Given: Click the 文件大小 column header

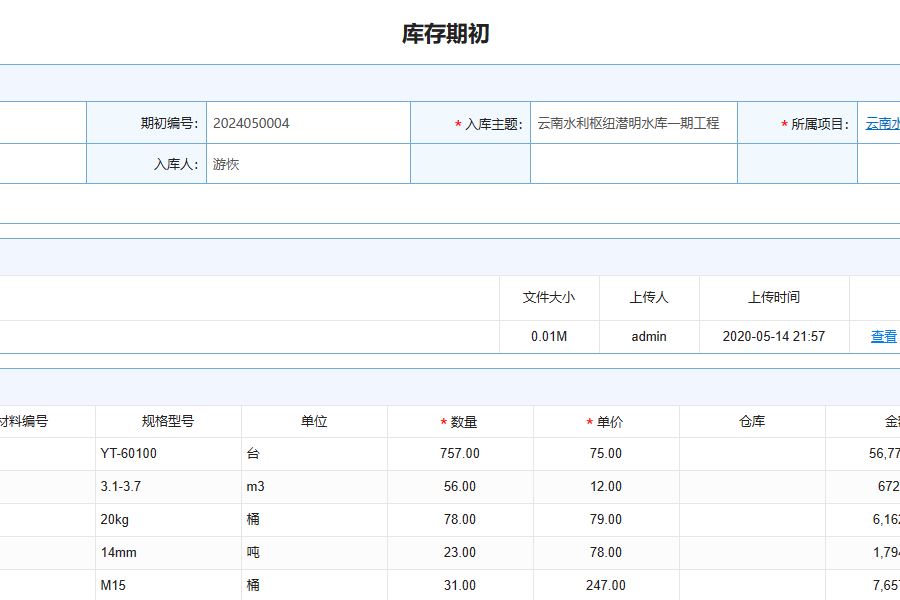Looking at the screenshot, I should (549, 297).
